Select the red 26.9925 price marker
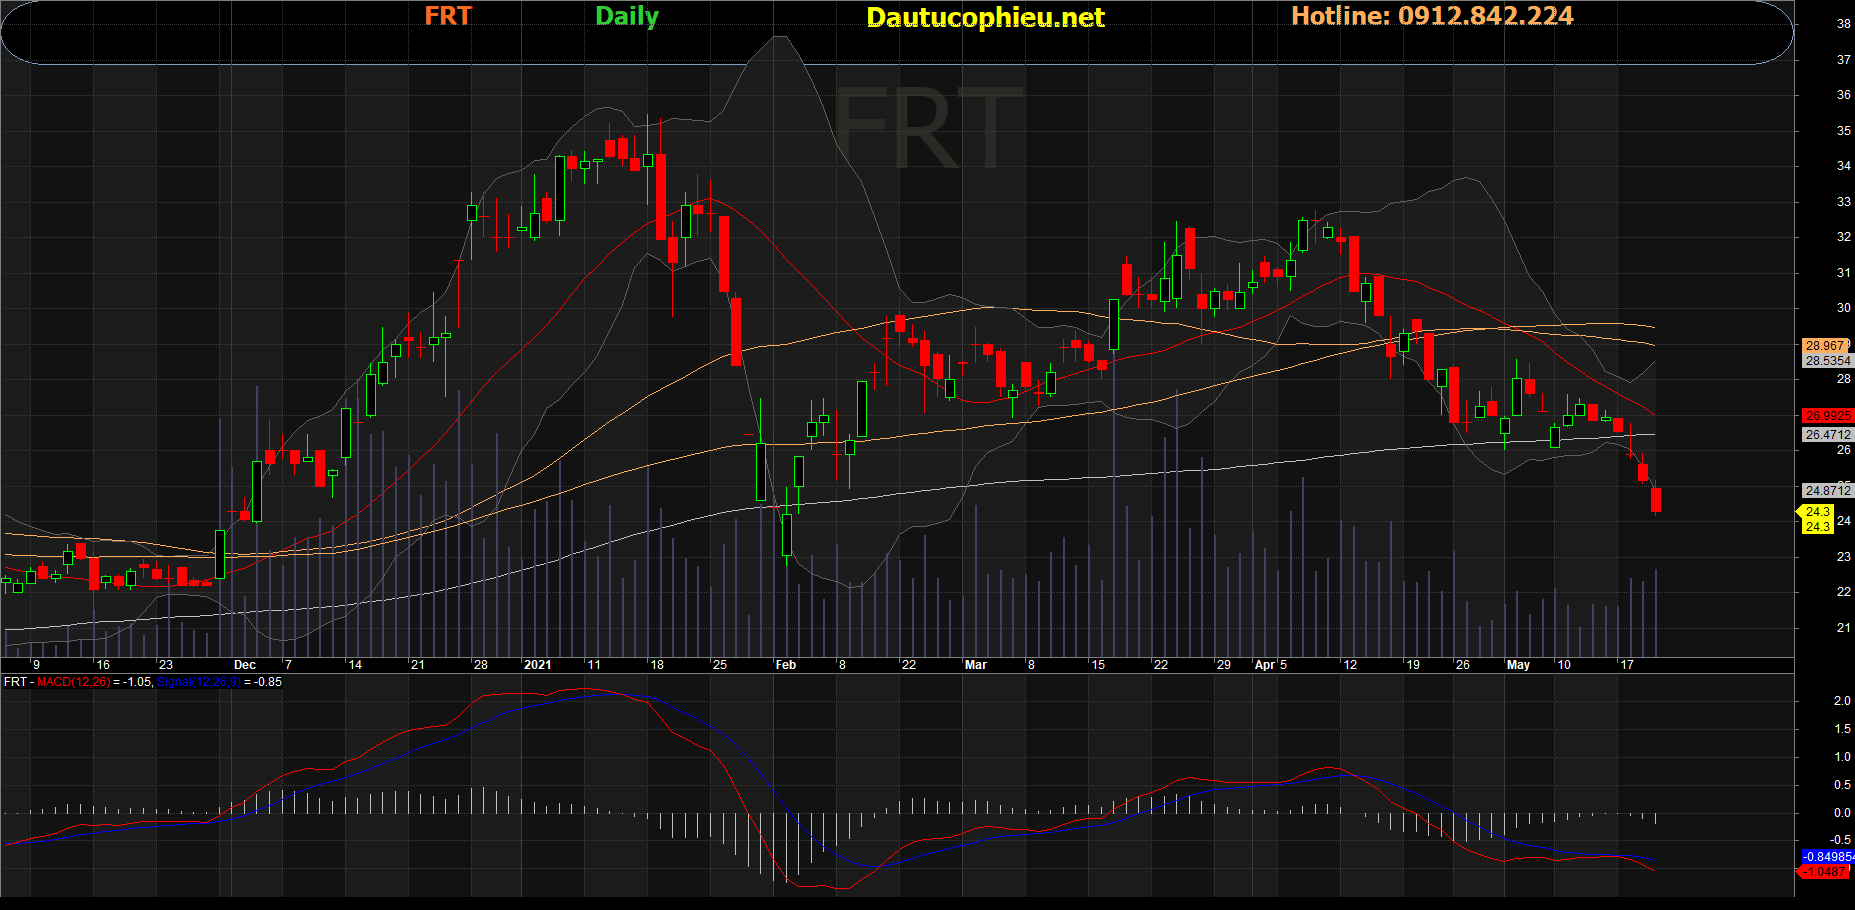The height and width of the screenshot is (910, 1855). tap(1828, 416)
